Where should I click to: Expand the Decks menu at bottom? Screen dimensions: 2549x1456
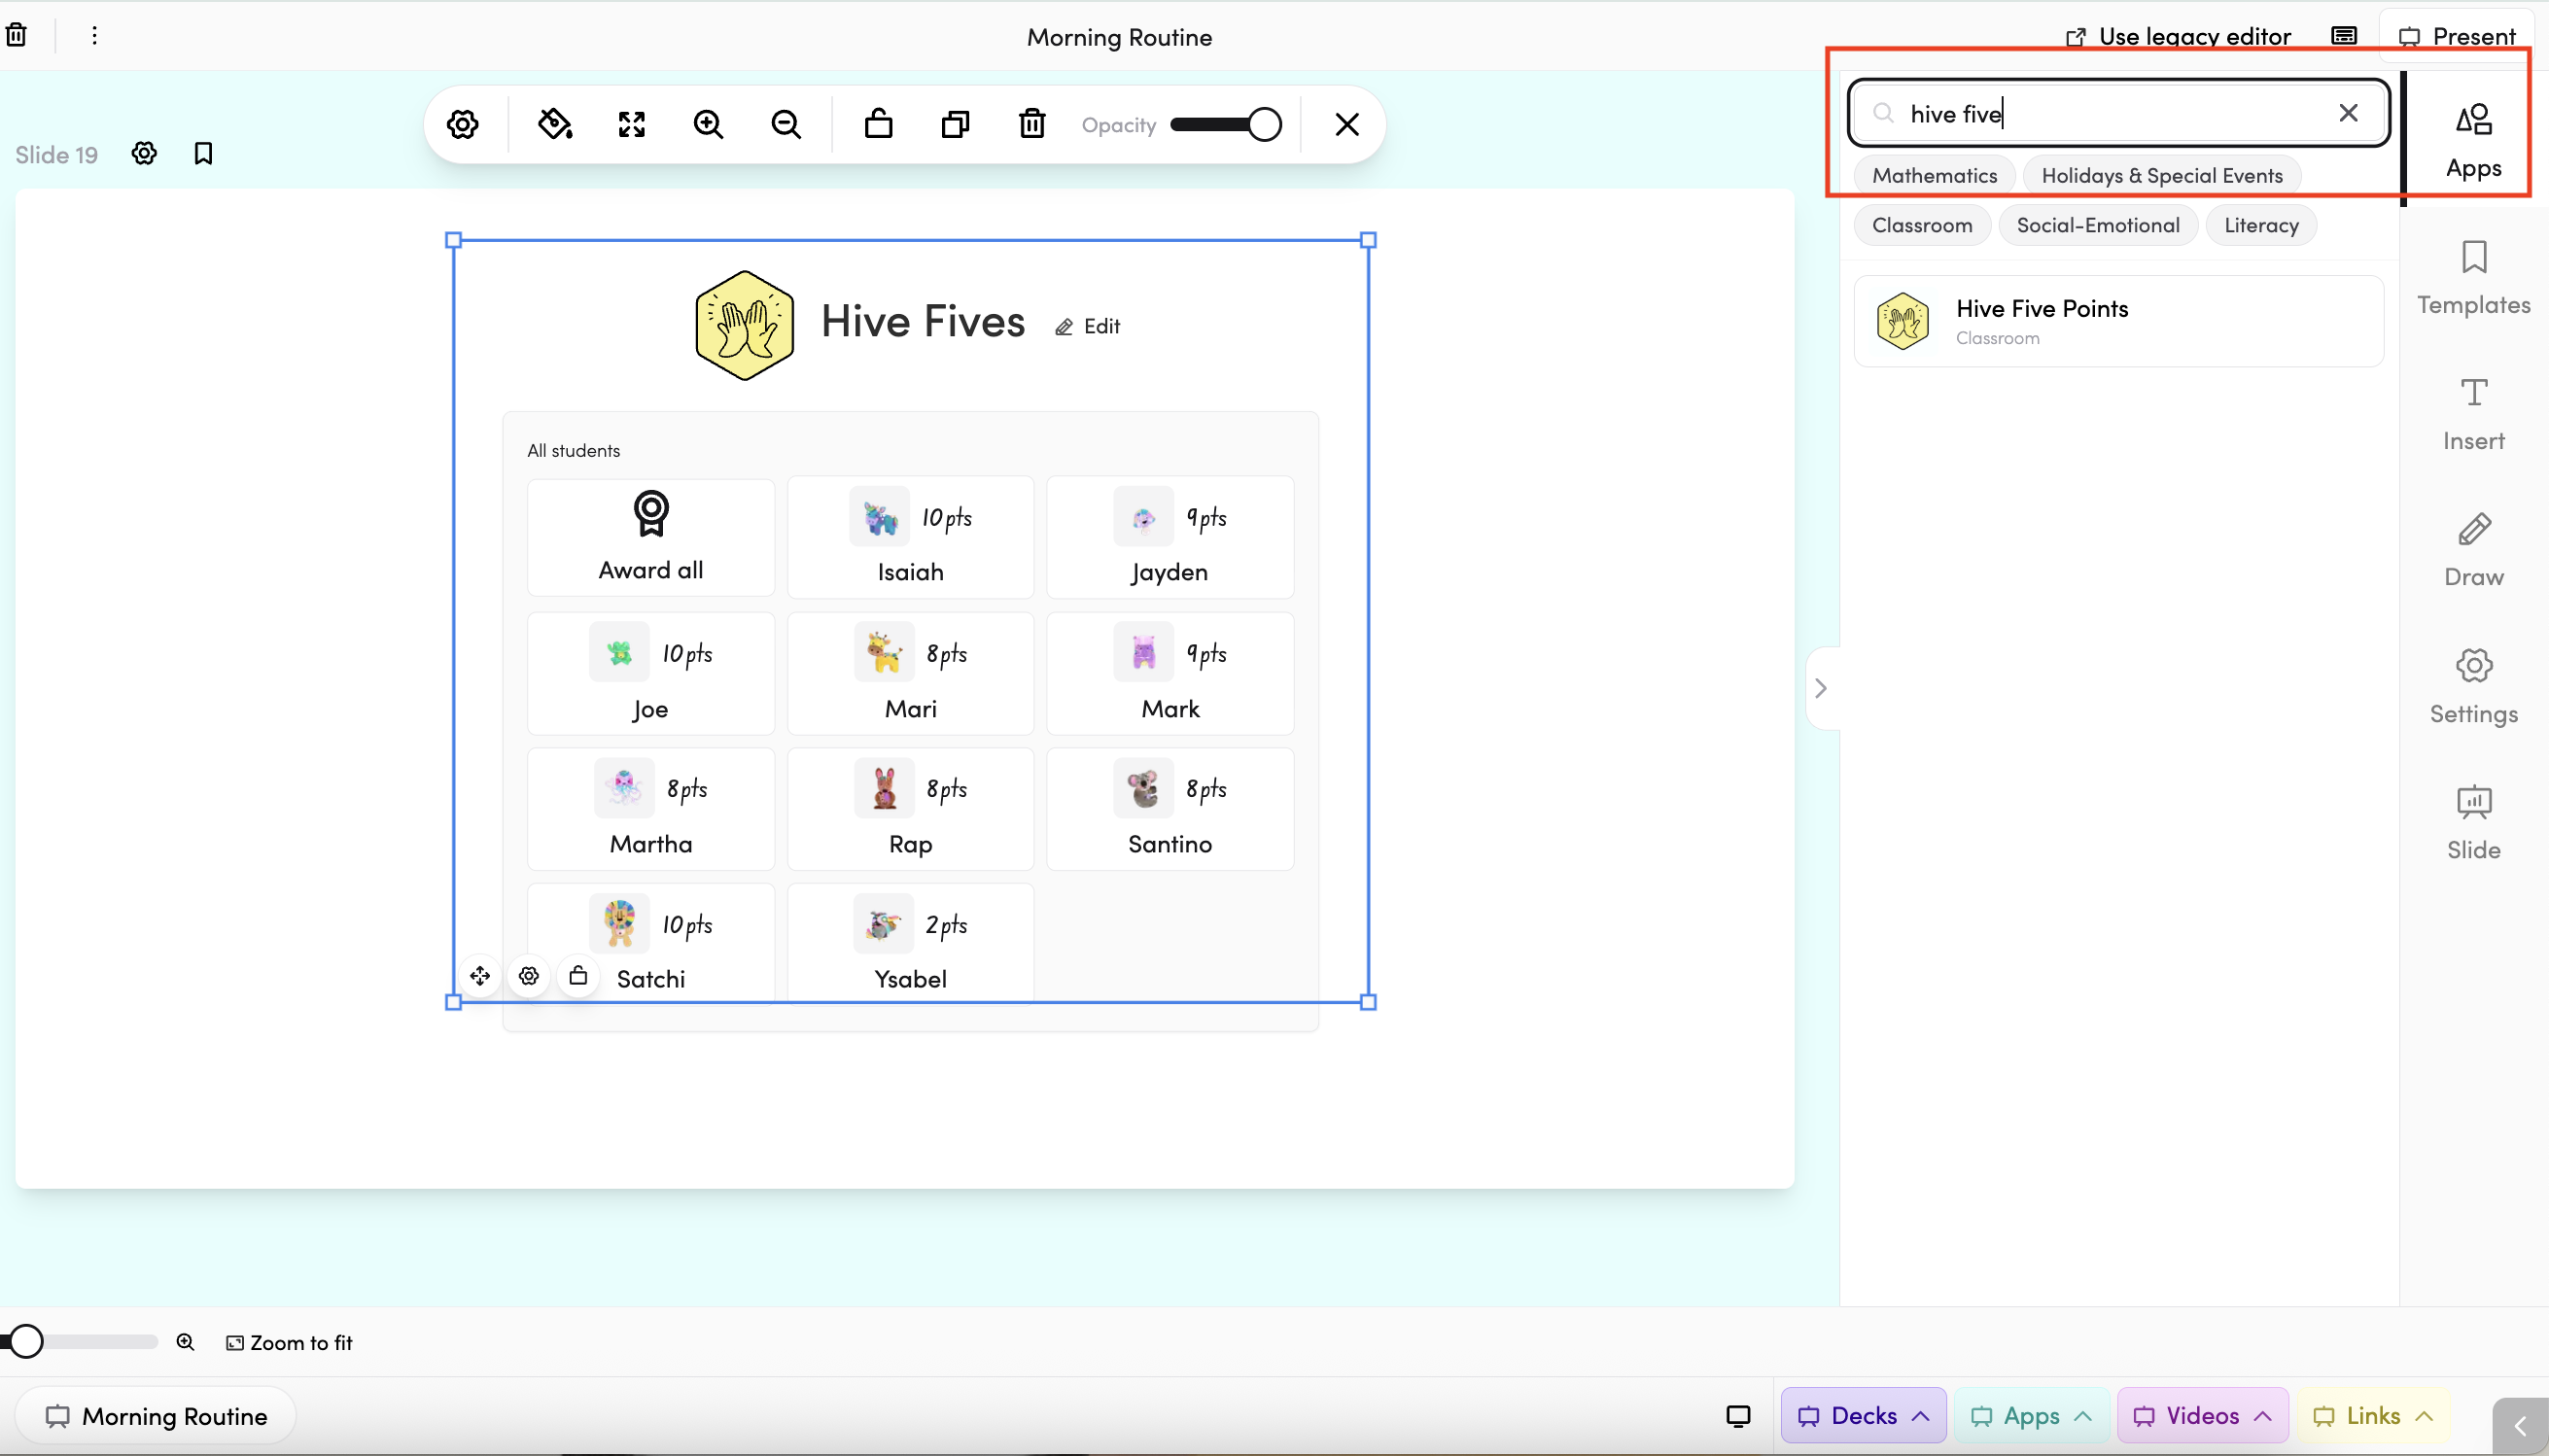[x=1863, y=1415]
